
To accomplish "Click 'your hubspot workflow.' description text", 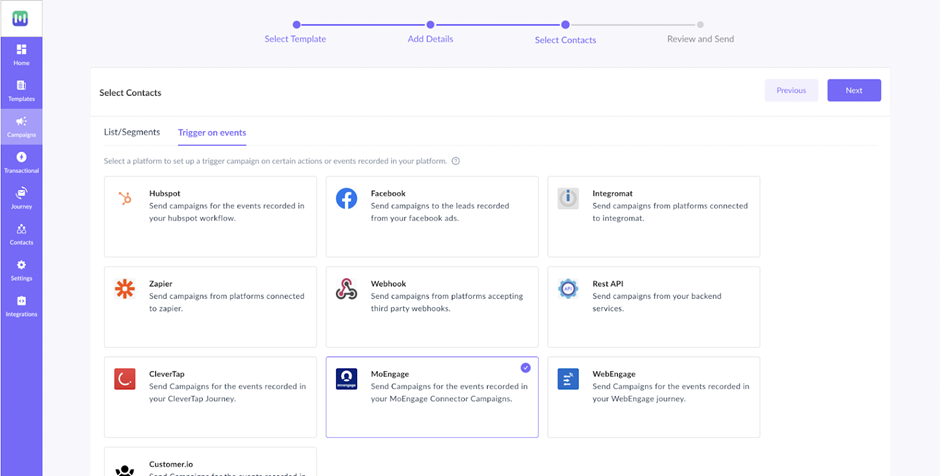I will point(192,219).
